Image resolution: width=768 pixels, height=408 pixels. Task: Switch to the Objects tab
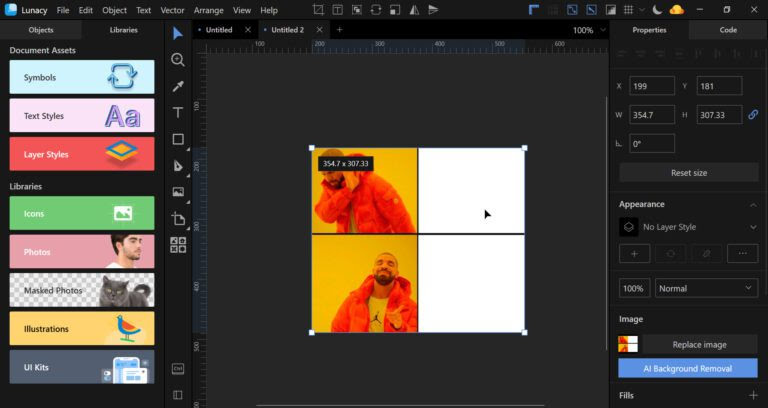tap(41, 30)
